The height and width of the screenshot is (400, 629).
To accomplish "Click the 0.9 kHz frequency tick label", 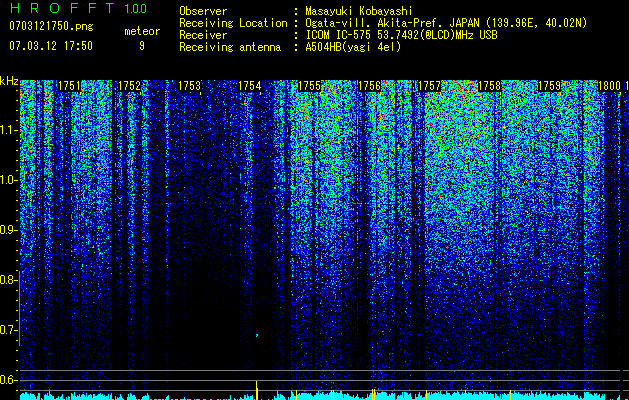I will click(x=7, y=230).
